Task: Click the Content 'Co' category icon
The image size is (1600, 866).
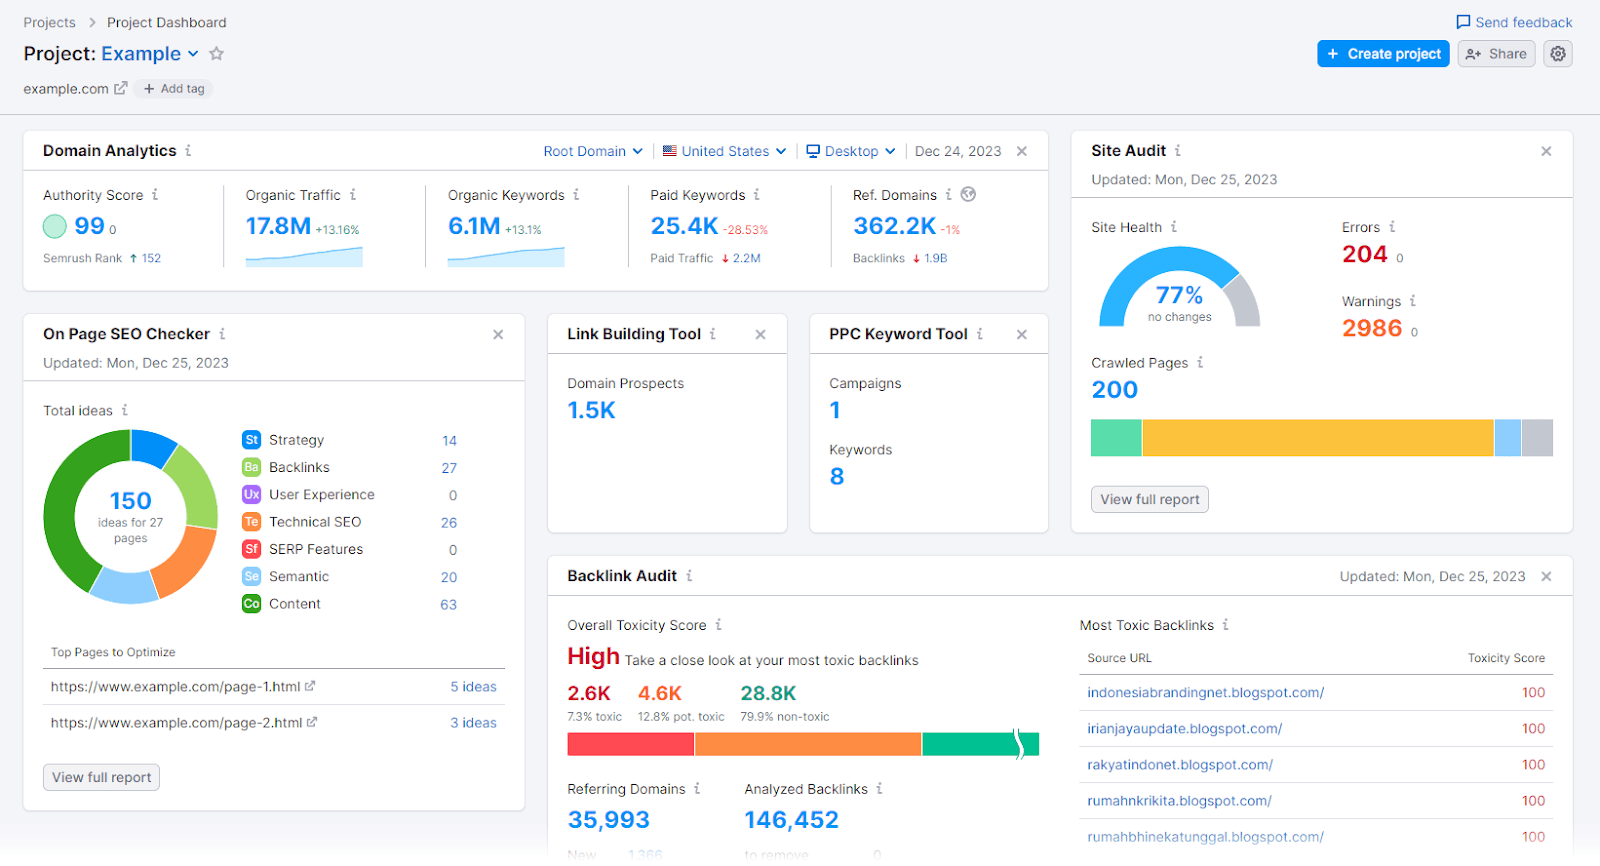Action: coord(251,604)
